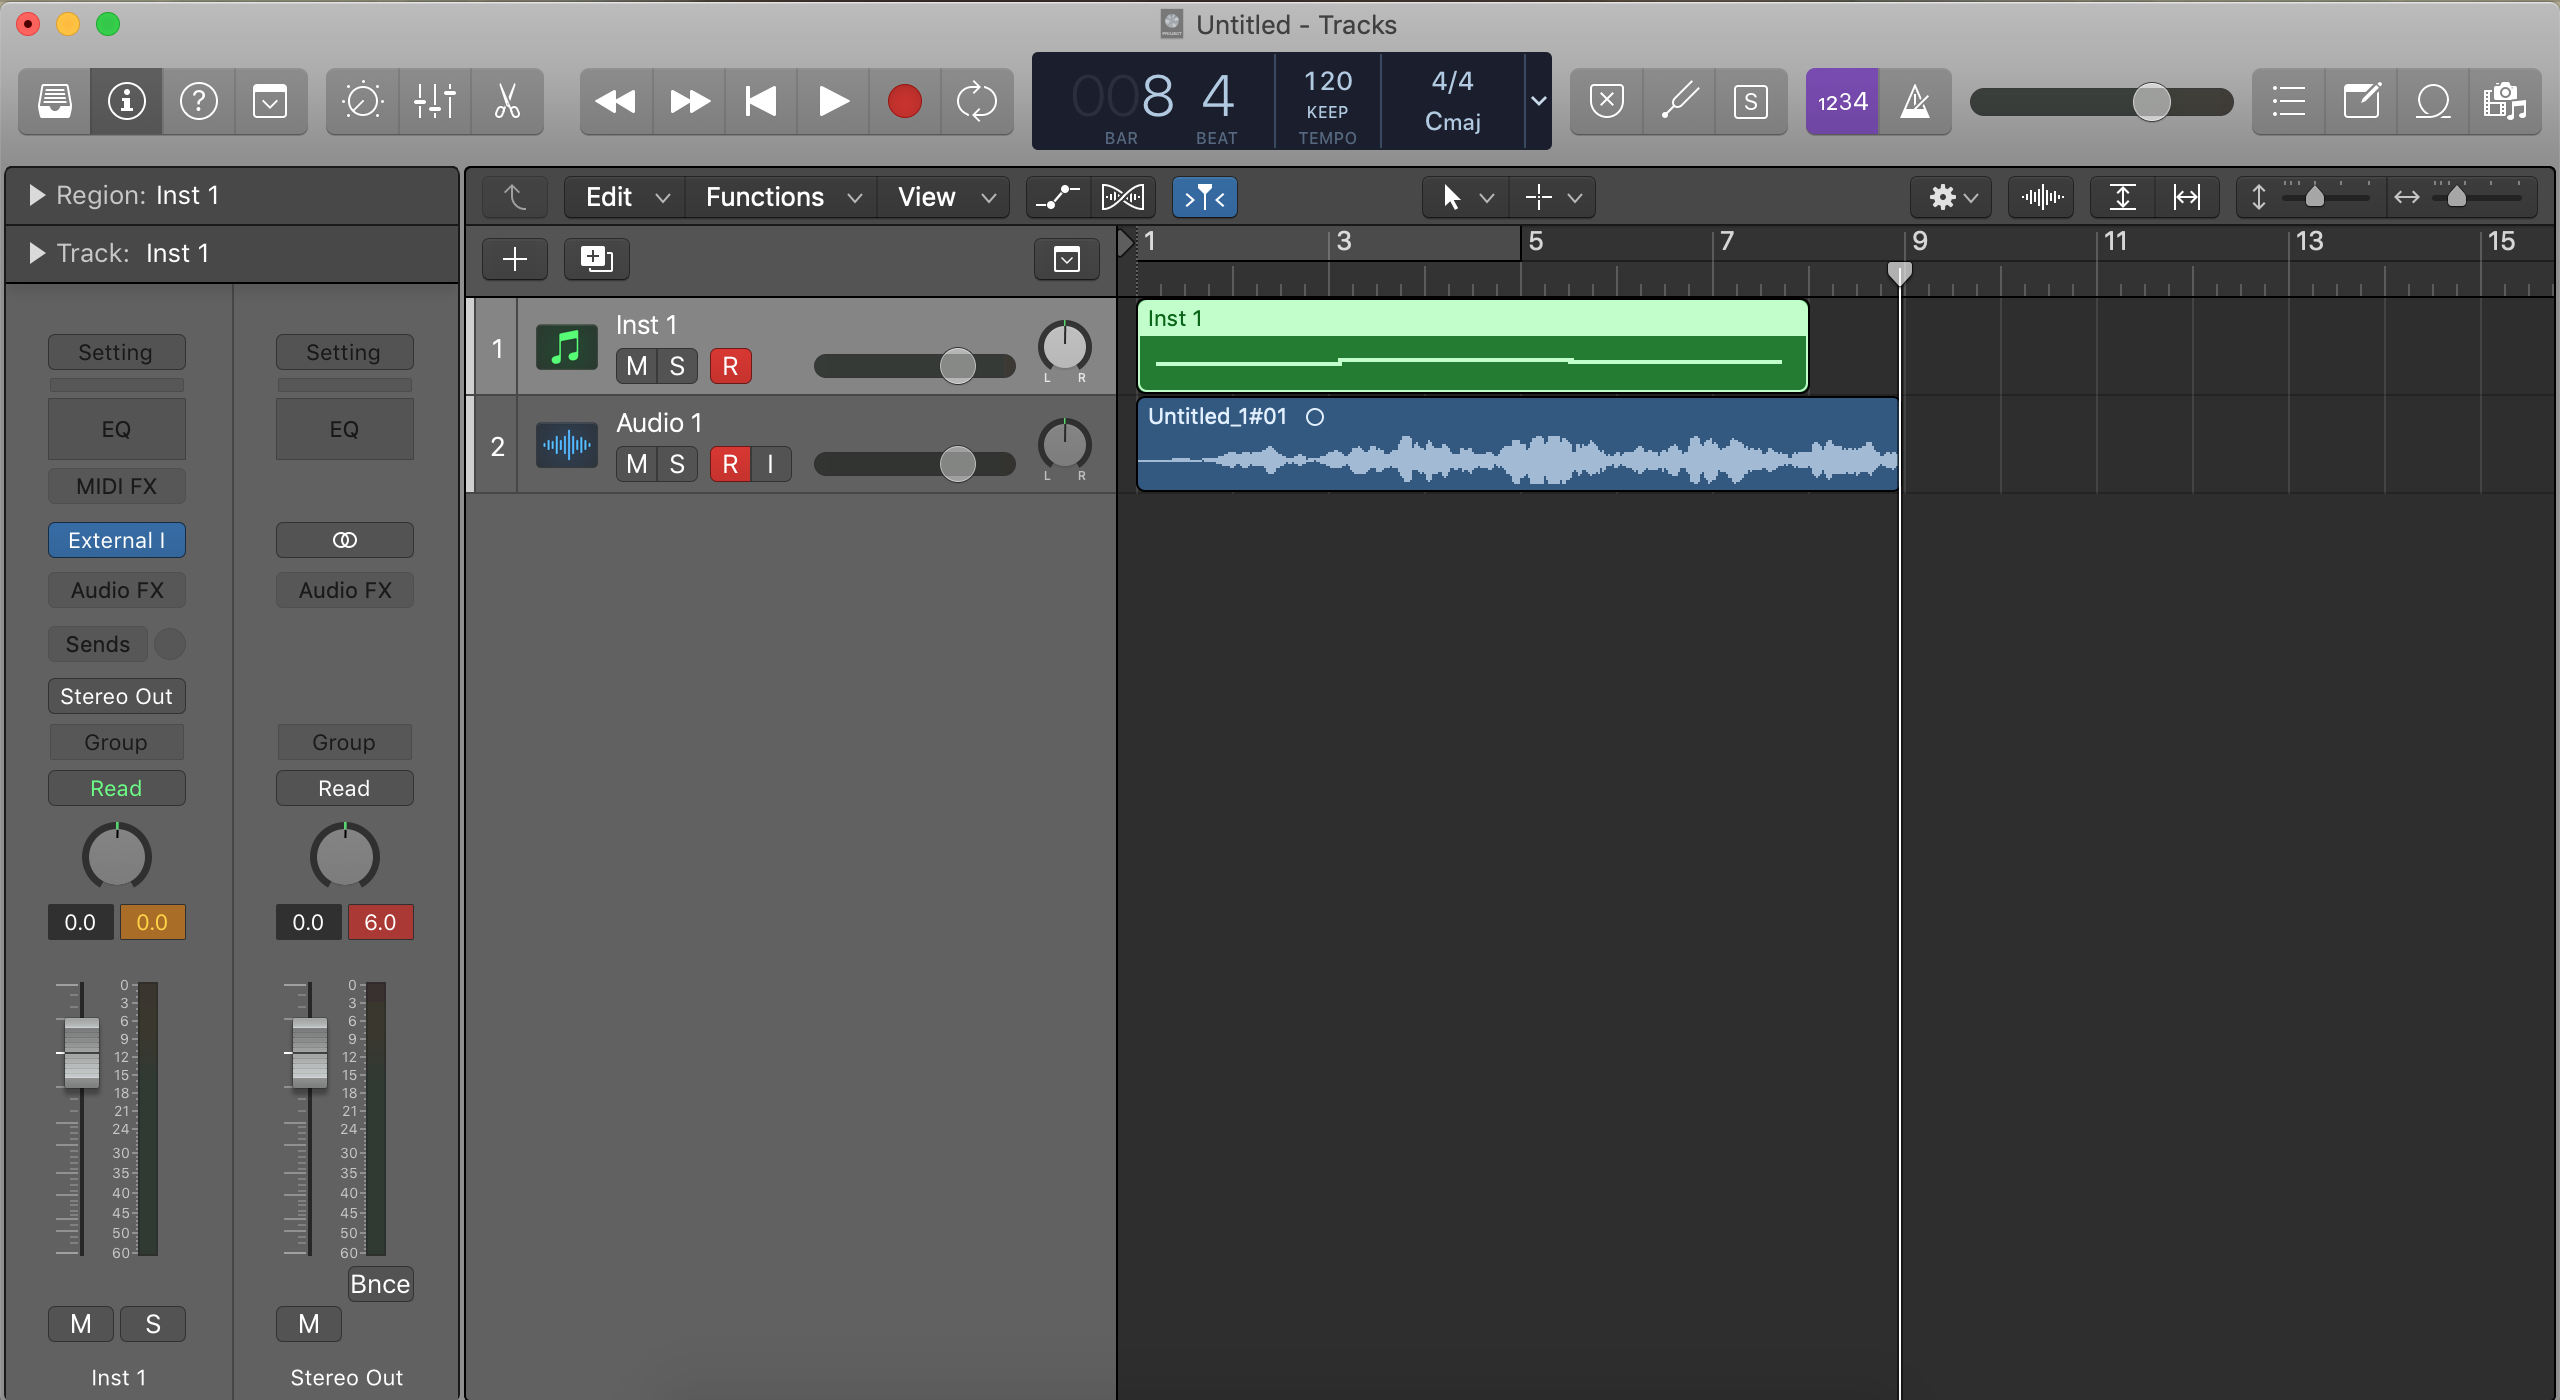
Task: Toggle the Replace mode X button
Action: pos(1607,101)
